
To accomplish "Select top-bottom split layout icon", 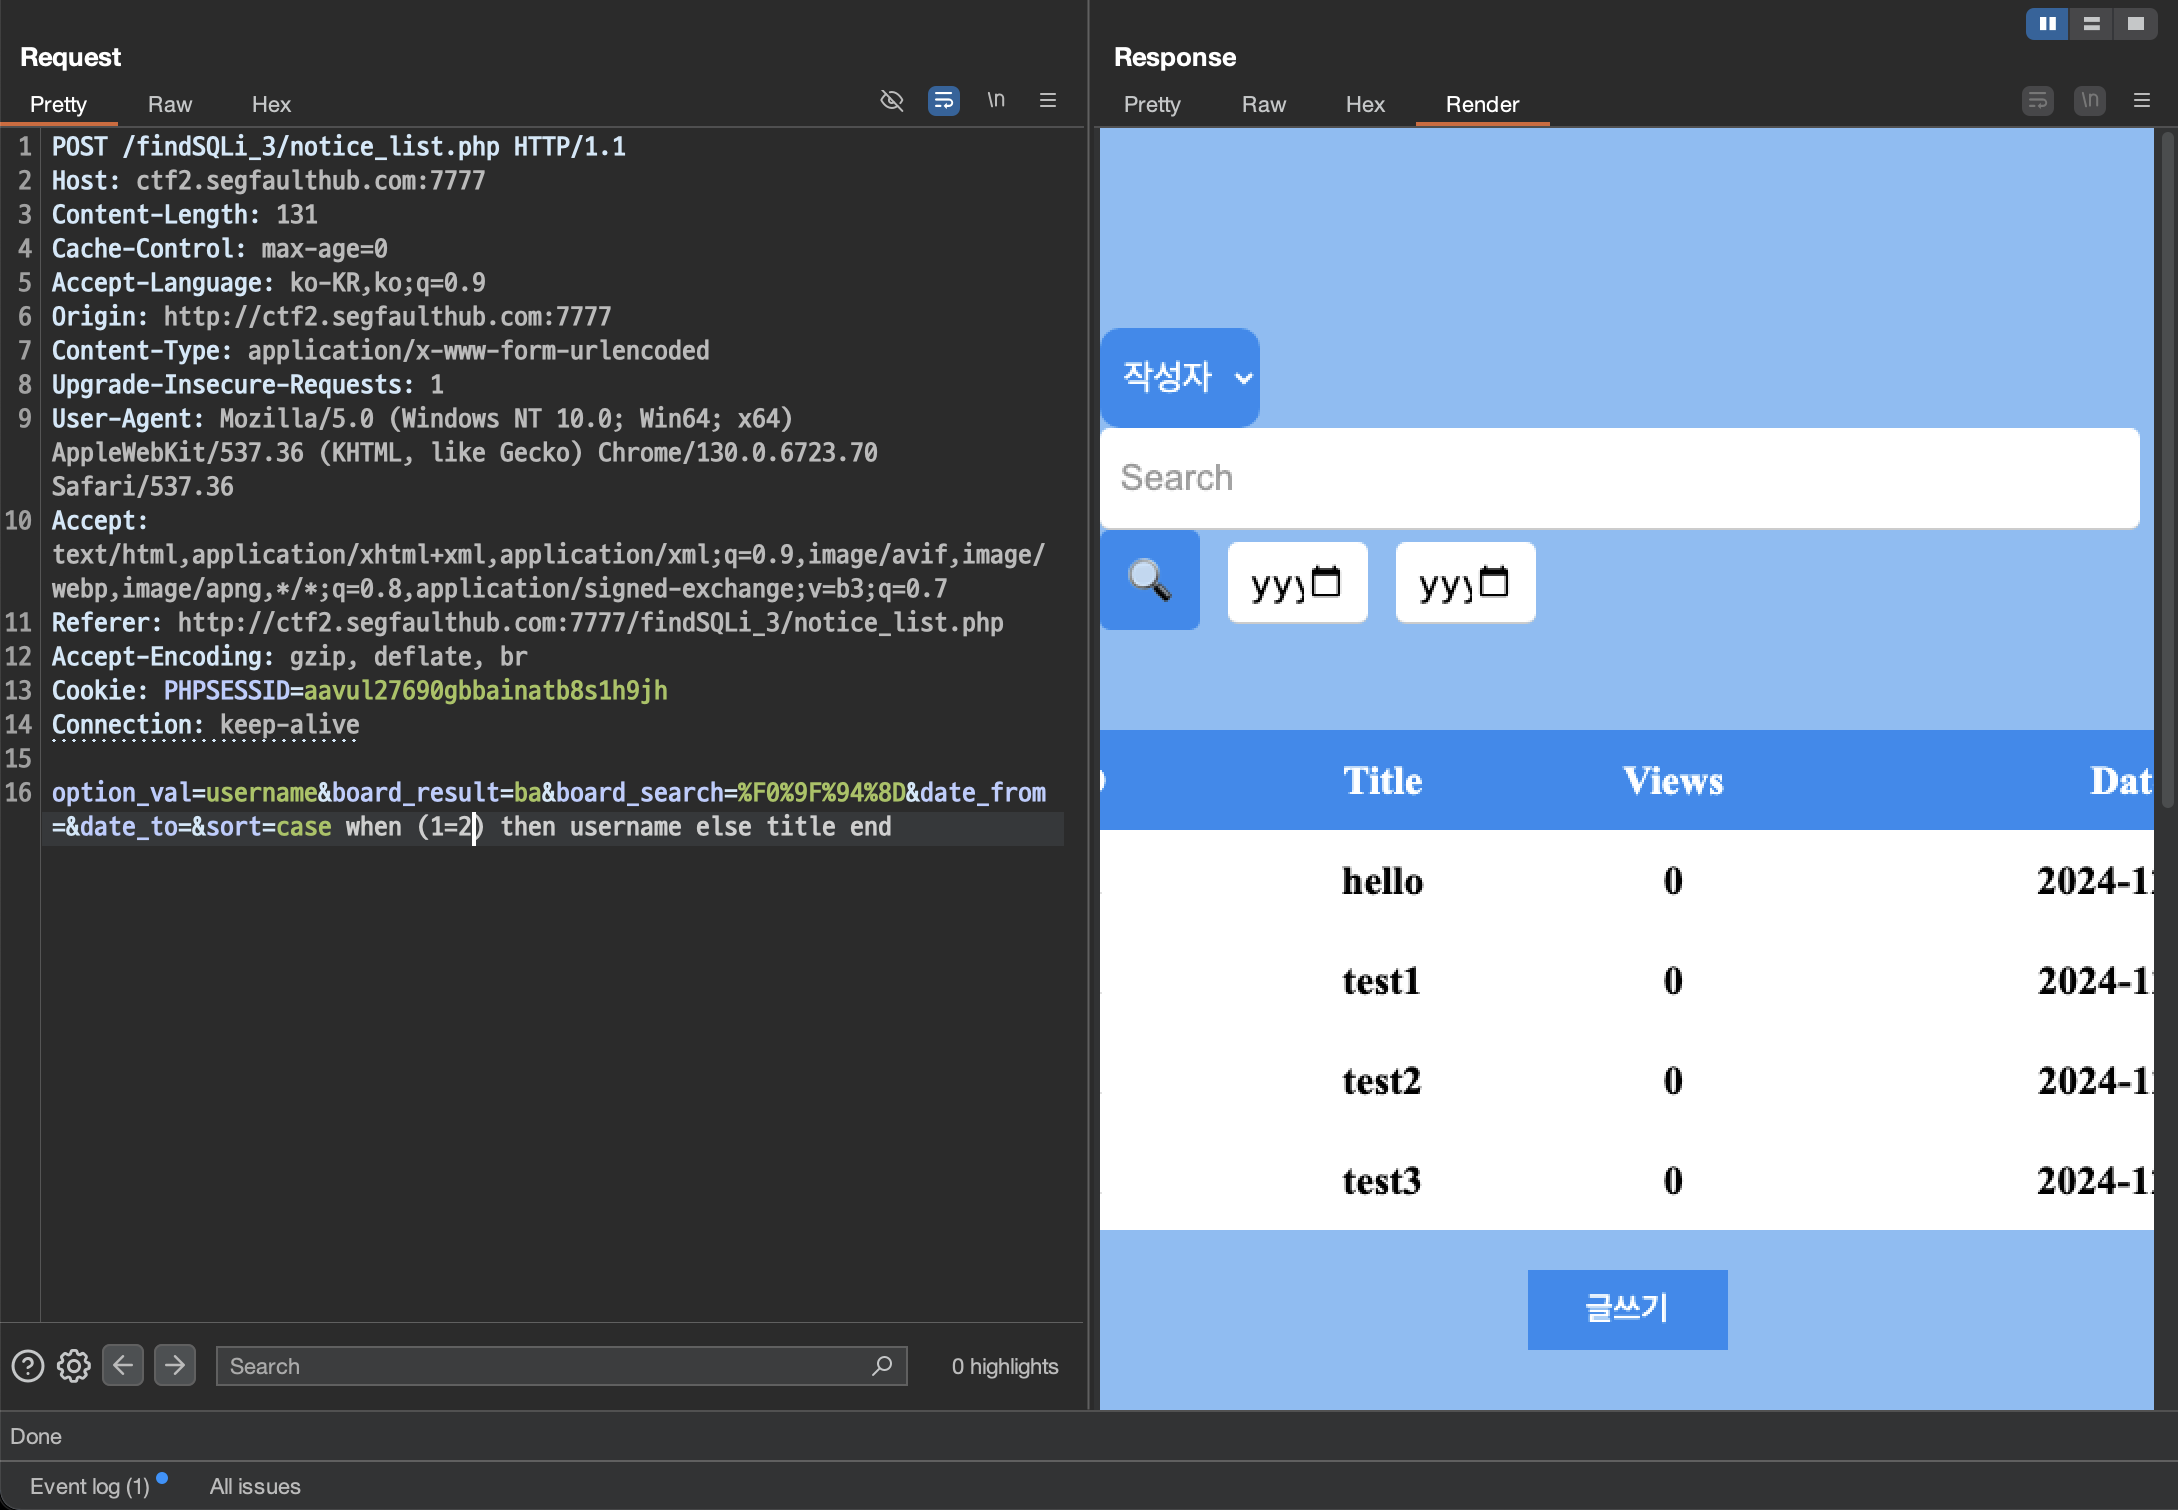I will click(2091, 24).
